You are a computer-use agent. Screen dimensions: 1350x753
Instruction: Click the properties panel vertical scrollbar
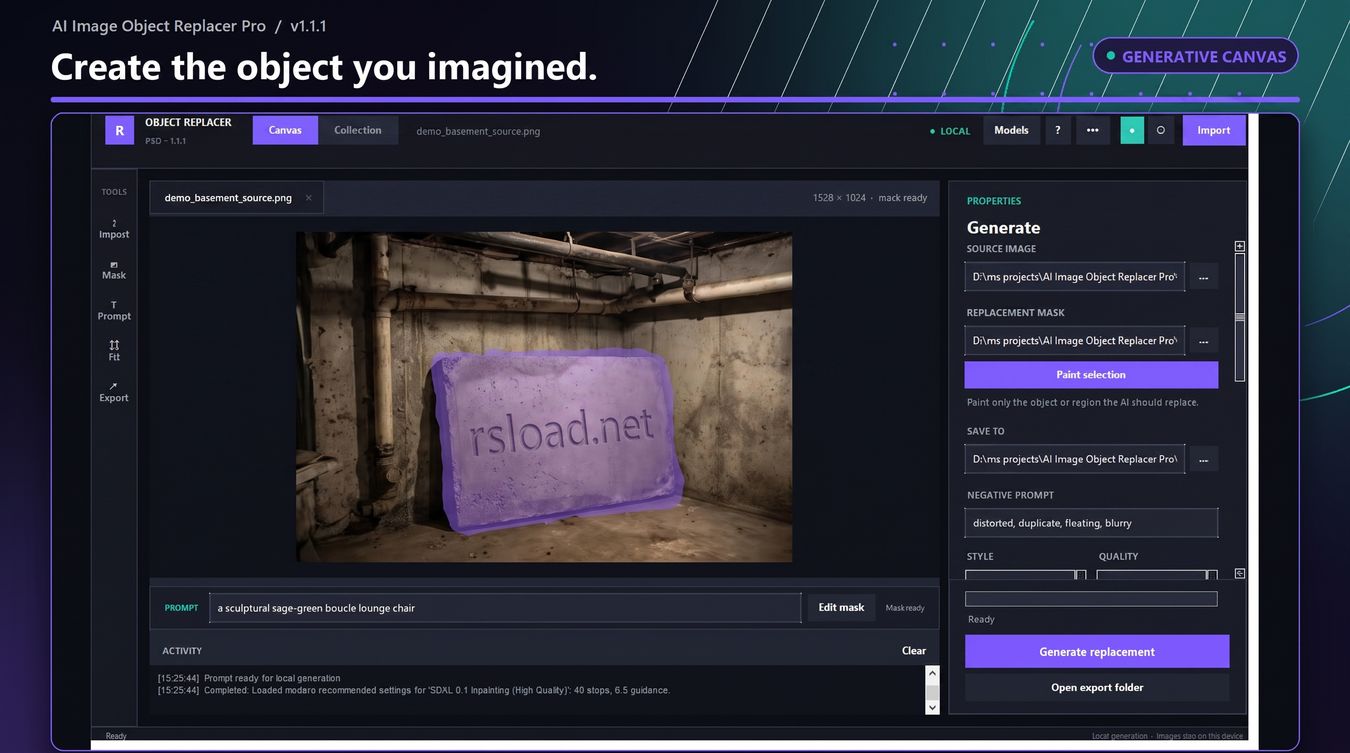[x=1240, y=316]
